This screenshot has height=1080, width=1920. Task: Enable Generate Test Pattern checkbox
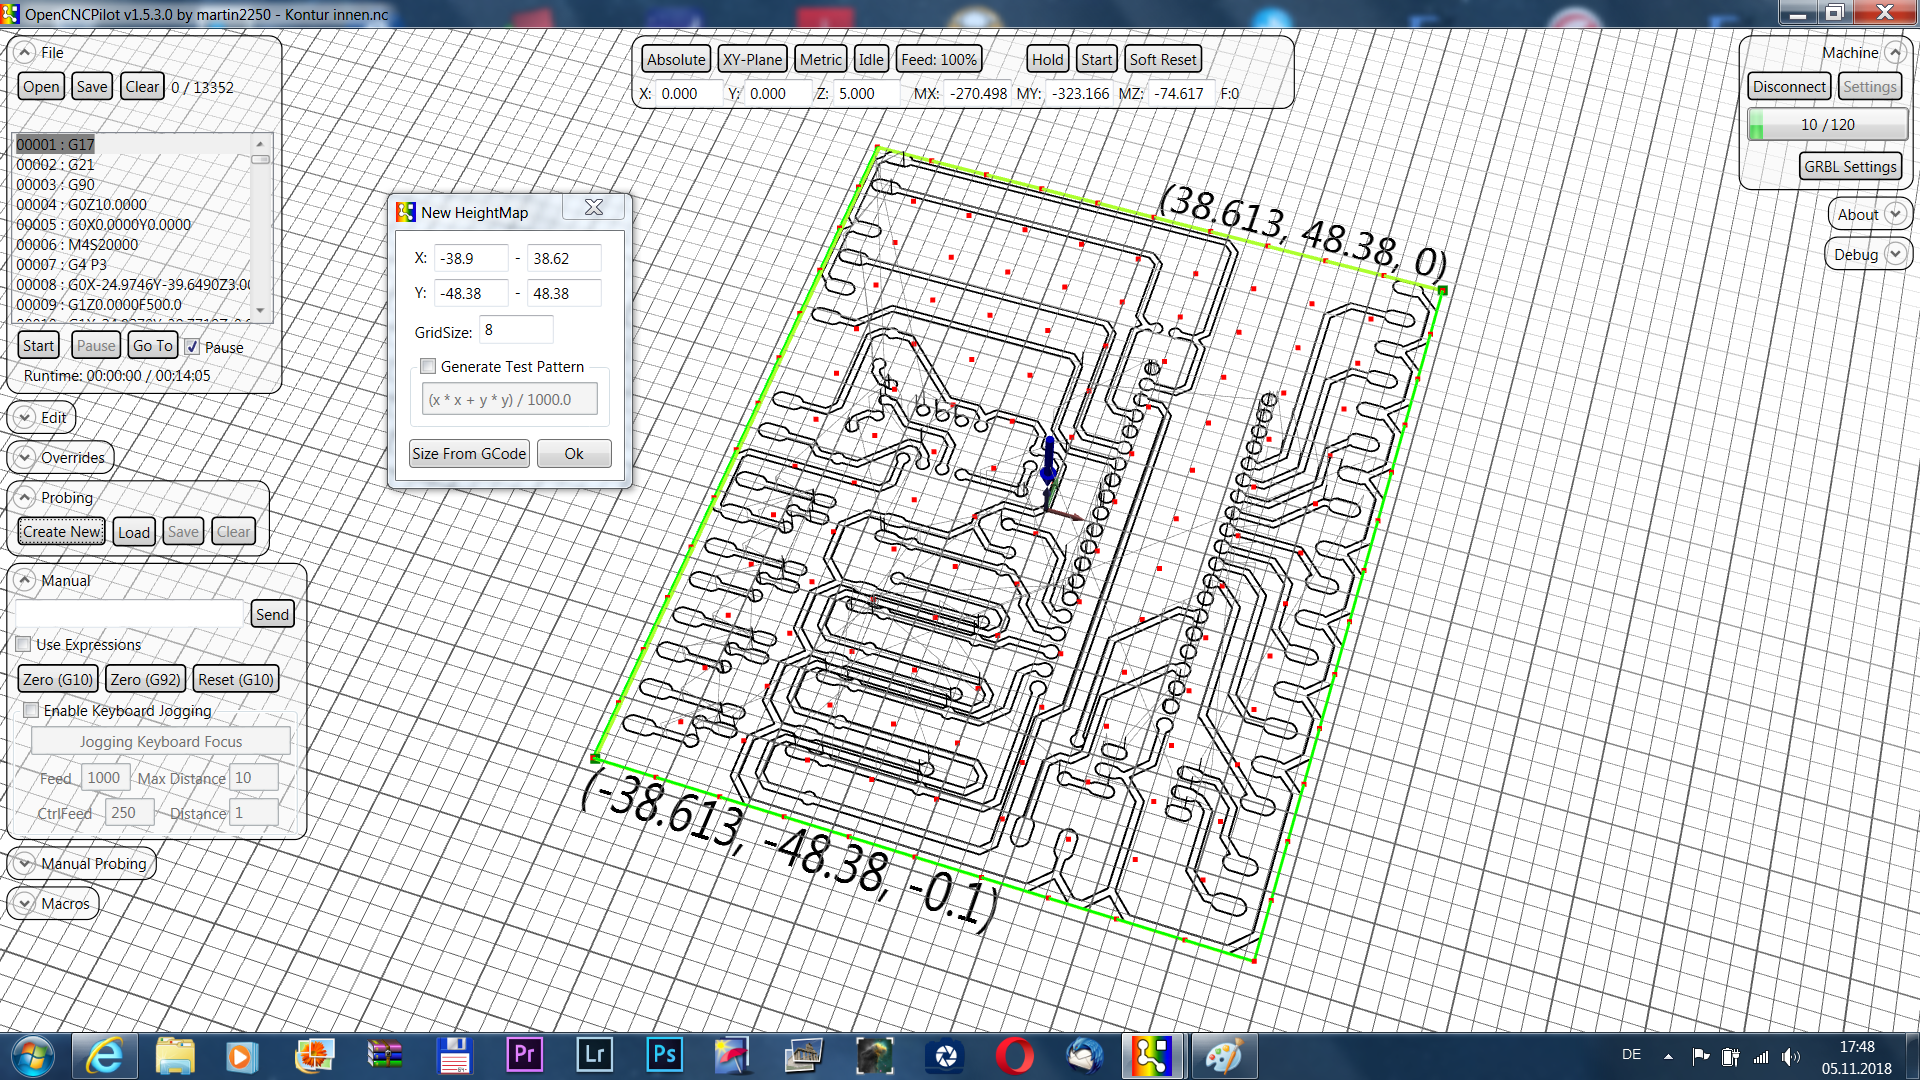(x=427, y=367)
